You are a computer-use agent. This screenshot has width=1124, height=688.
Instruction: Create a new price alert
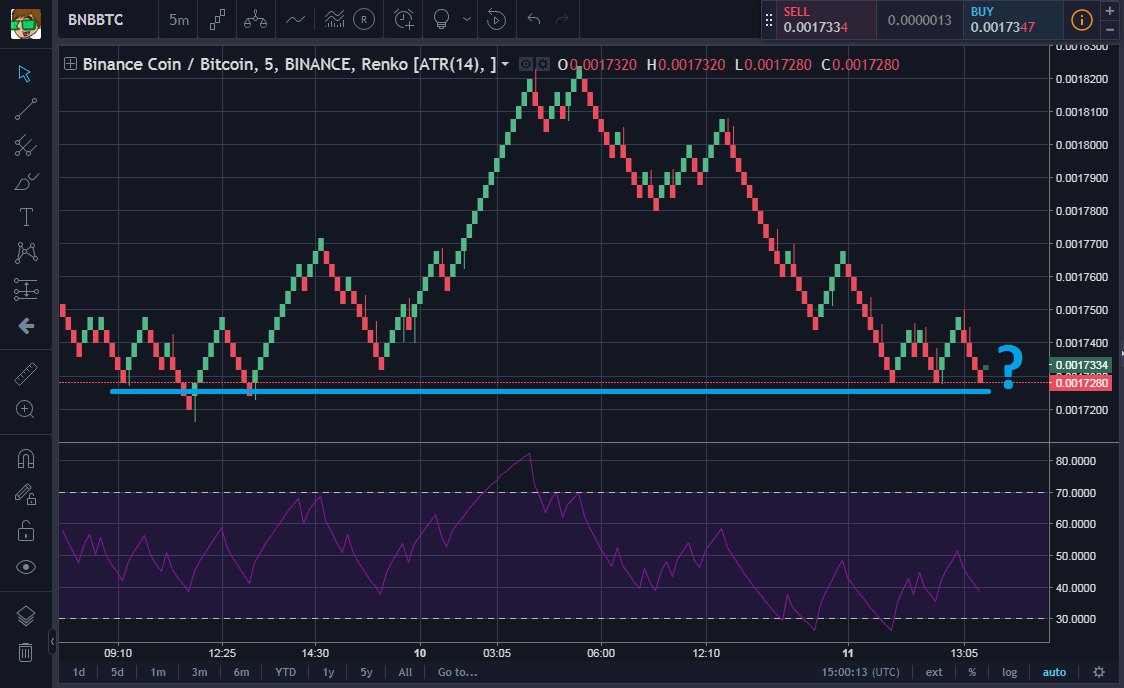[x=404, y=20]
